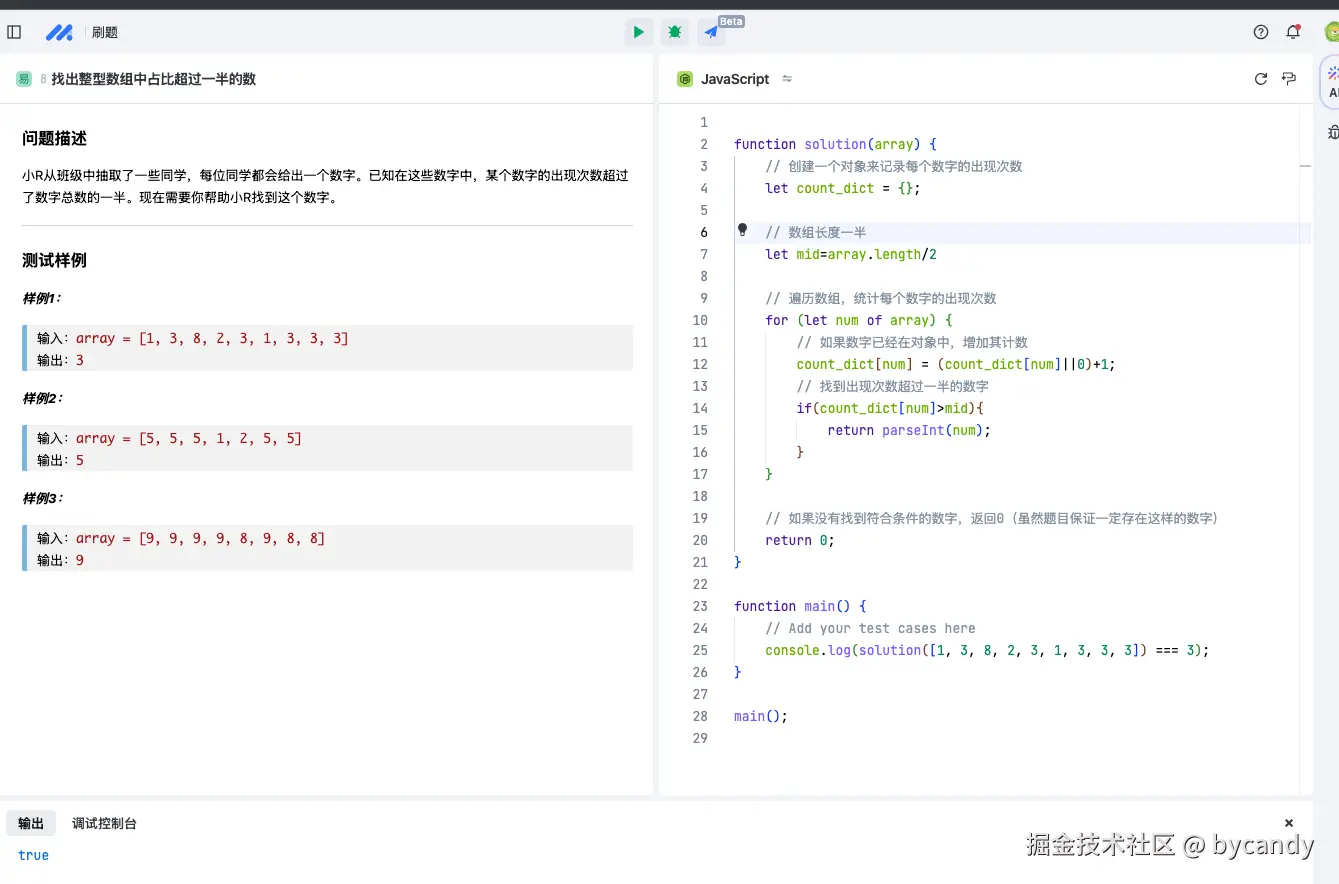Open the 刷题 menu item

(104, 31)
